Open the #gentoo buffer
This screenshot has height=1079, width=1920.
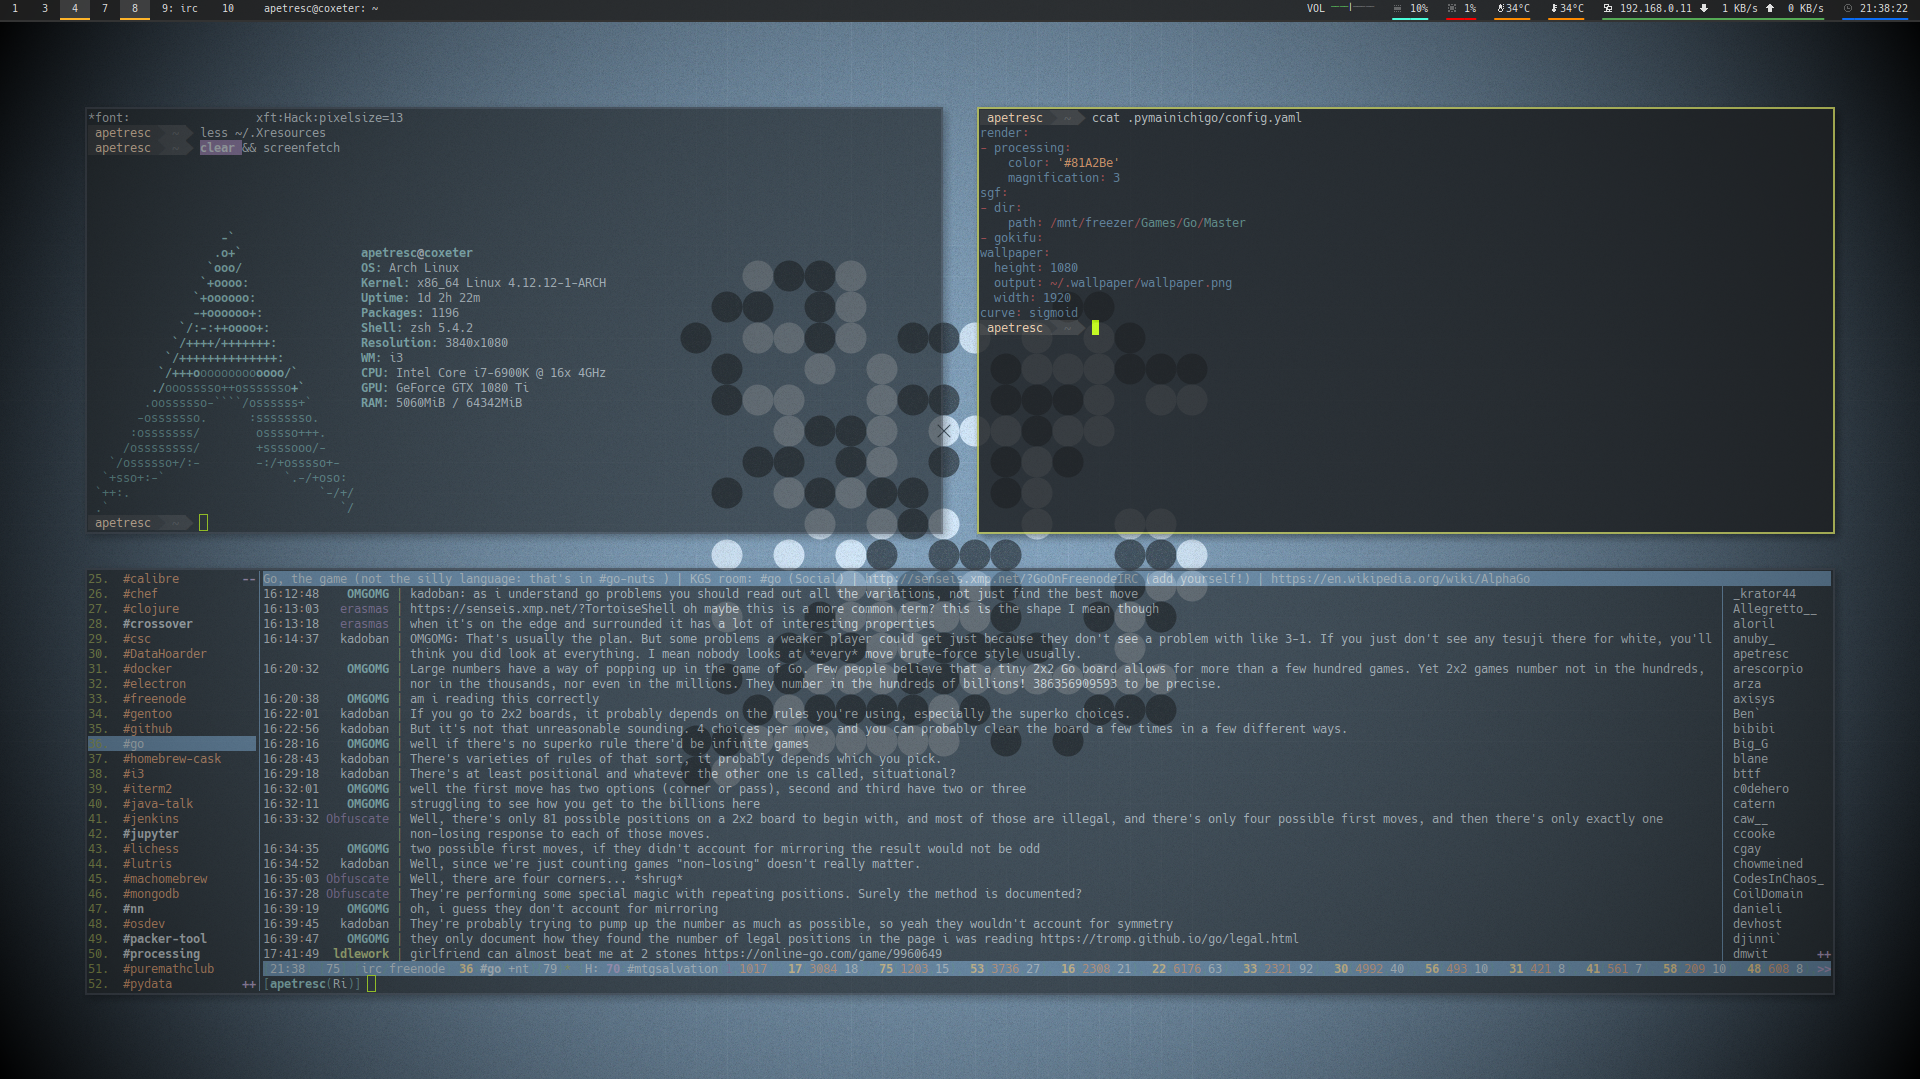coord(147,714)
